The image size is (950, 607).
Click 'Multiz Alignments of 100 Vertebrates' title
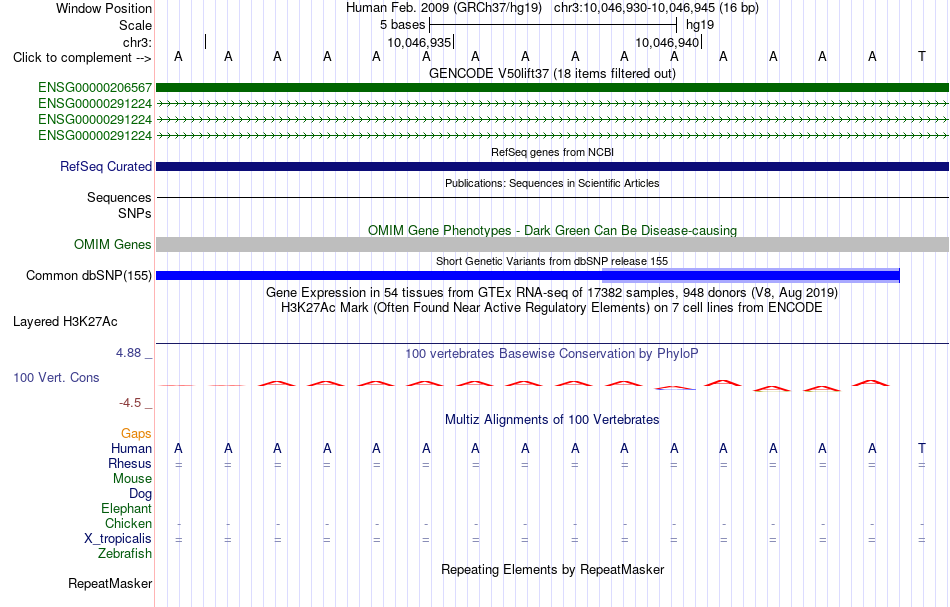pyautogui.click(x=552, y=419)
